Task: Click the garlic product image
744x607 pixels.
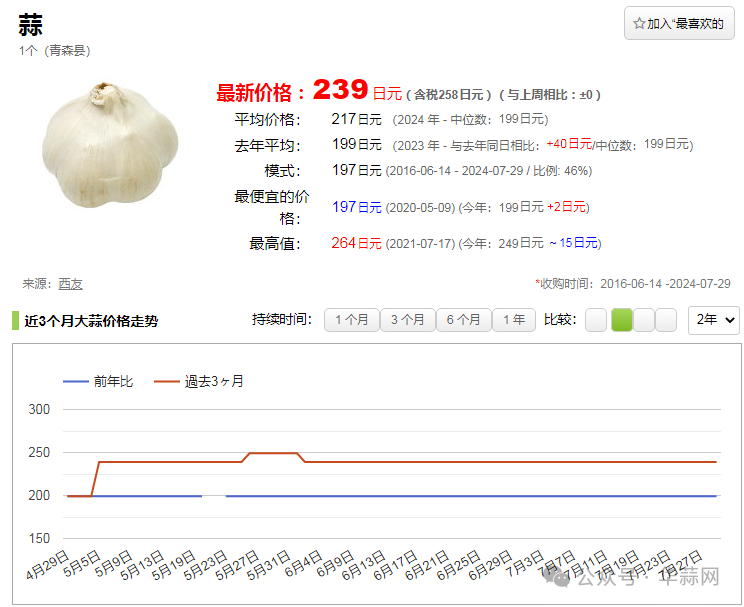Action: [110, 146]
